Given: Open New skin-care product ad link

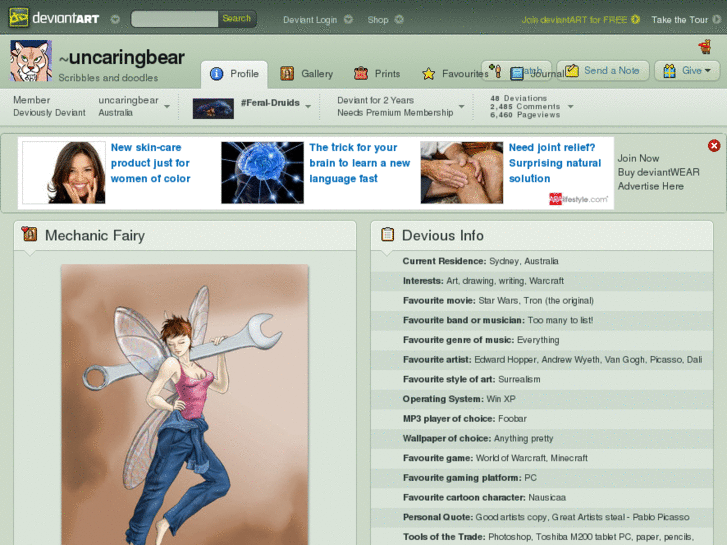Looking at the screenshot, I should (151, 163).
